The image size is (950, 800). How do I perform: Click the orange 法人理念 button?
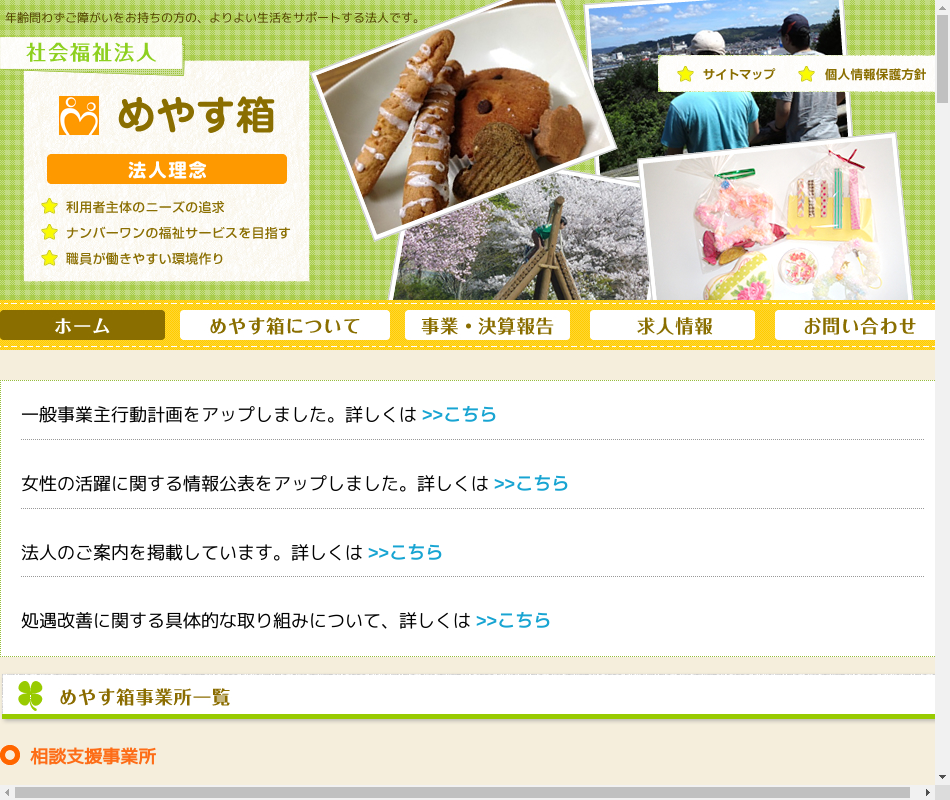(167, 169)
